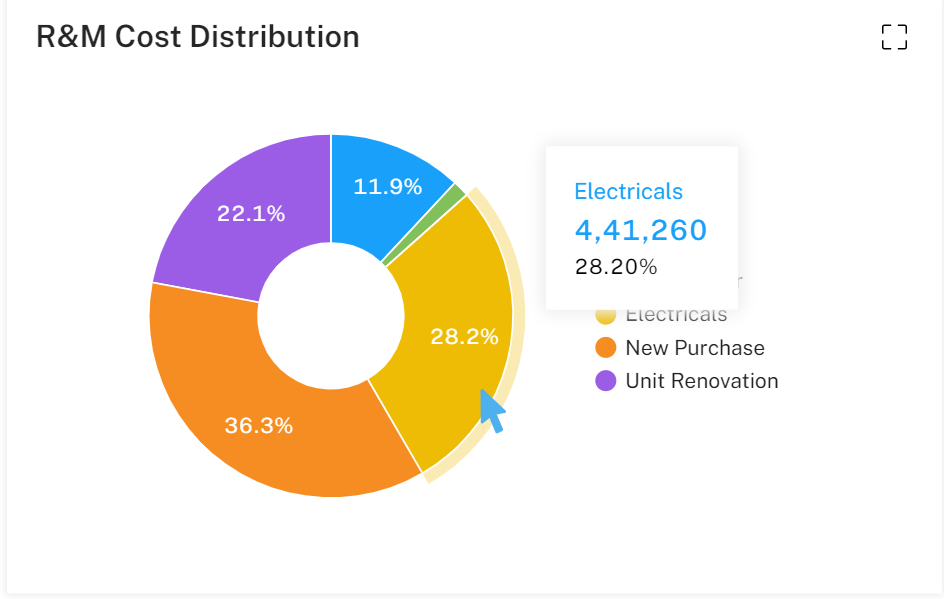Click the 22.1% label on the chart

(251, 213)
